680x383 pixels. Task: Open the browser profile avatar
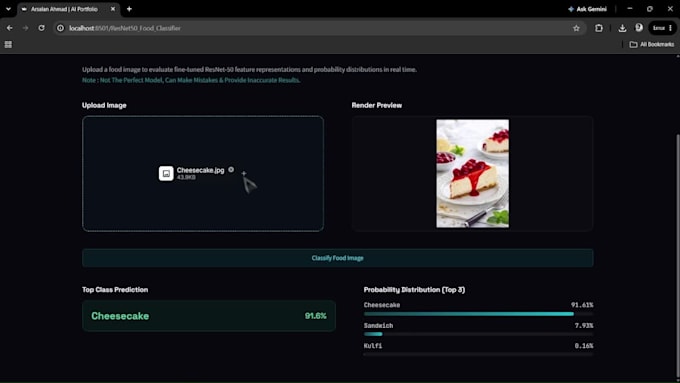tap(639, 28)
